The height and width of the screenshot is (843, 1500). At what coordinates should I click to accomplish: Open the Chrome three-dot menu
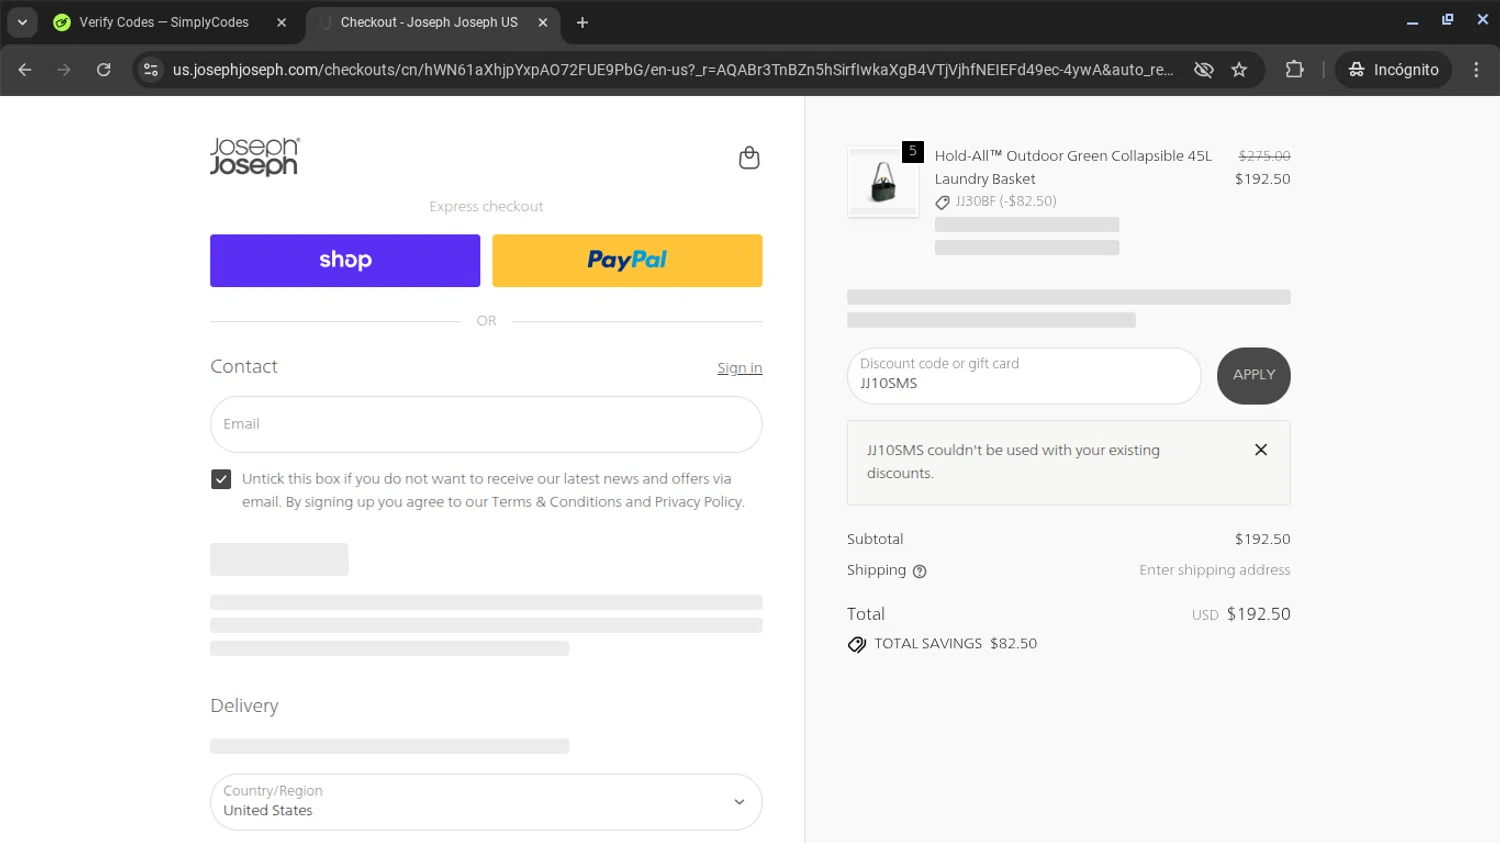pyautogui.click(x=1476, y=69)
